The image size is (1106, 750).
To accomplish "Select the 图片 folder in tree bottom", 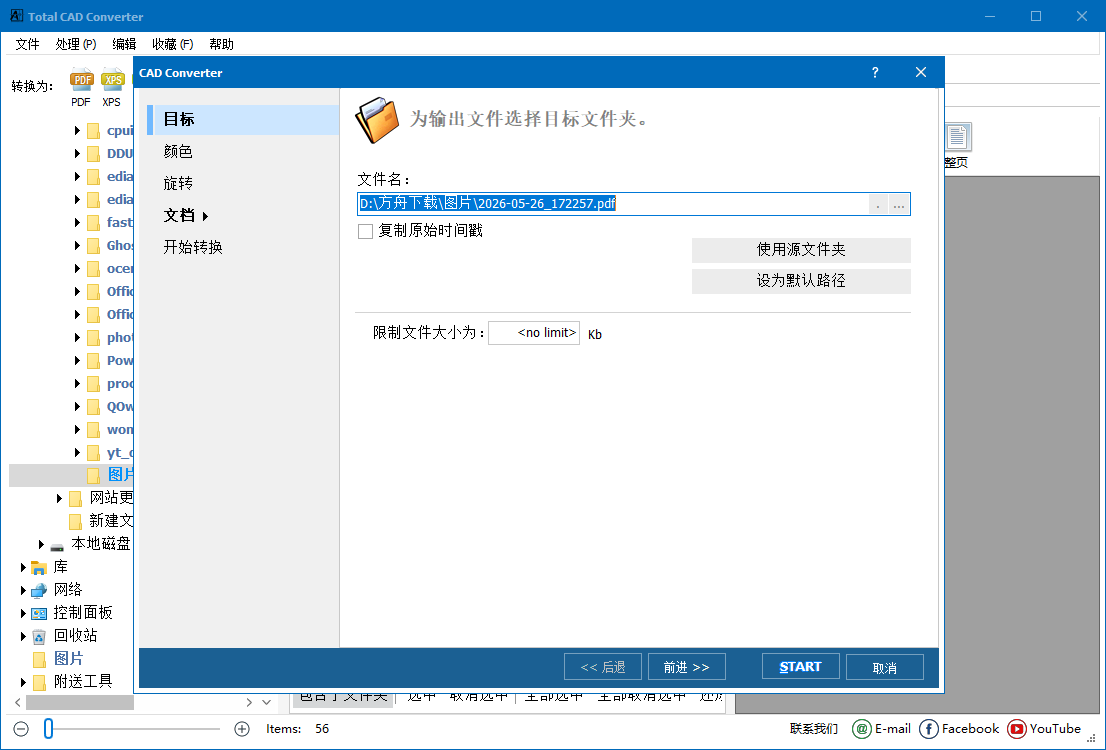I will coord(68,659).
